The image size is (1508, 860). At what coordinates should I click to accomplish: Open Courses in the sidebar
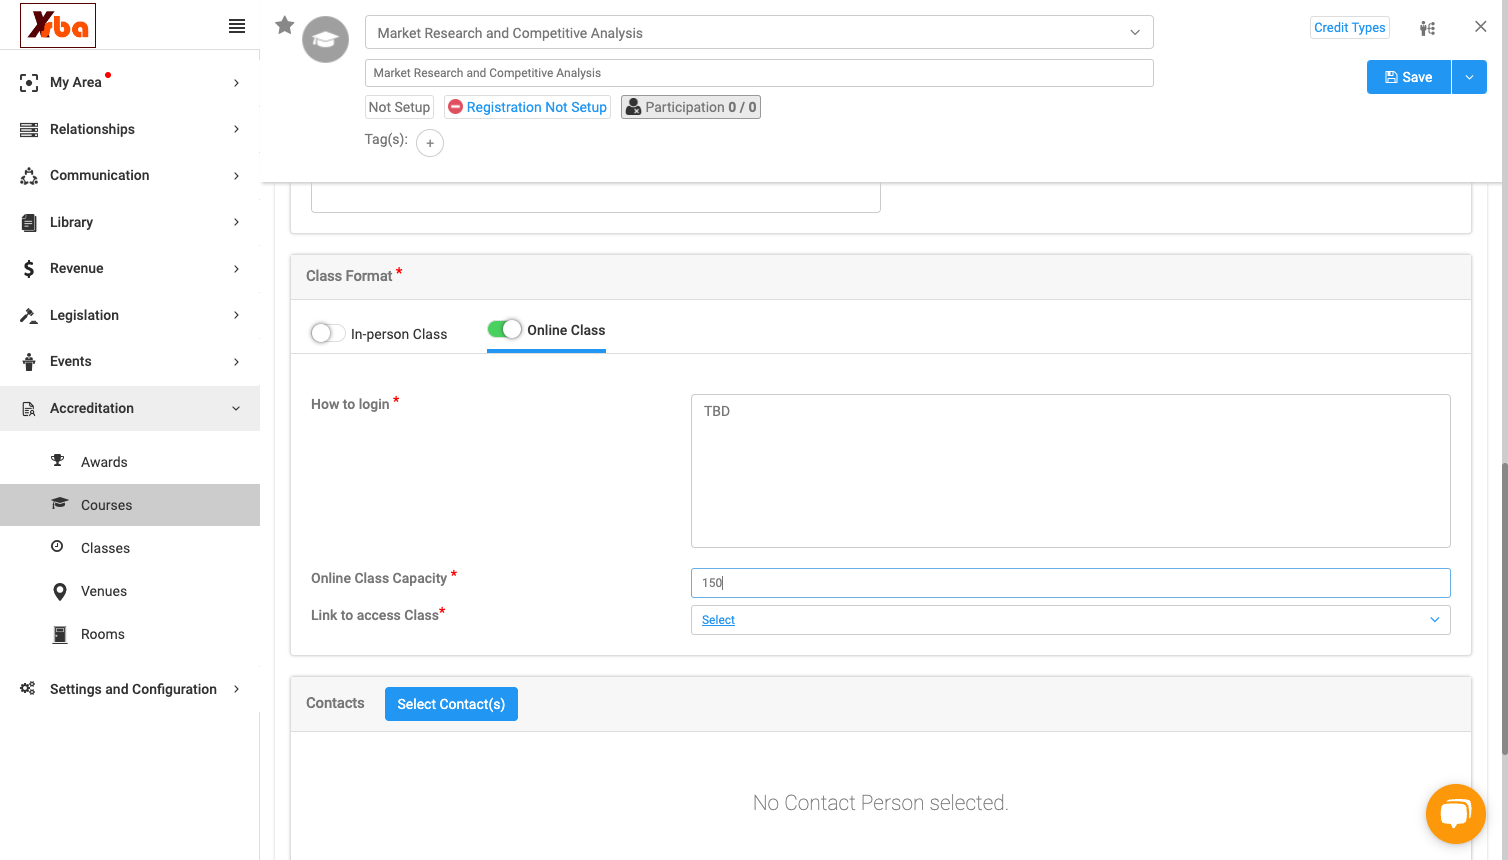click(x=130, y=505)
